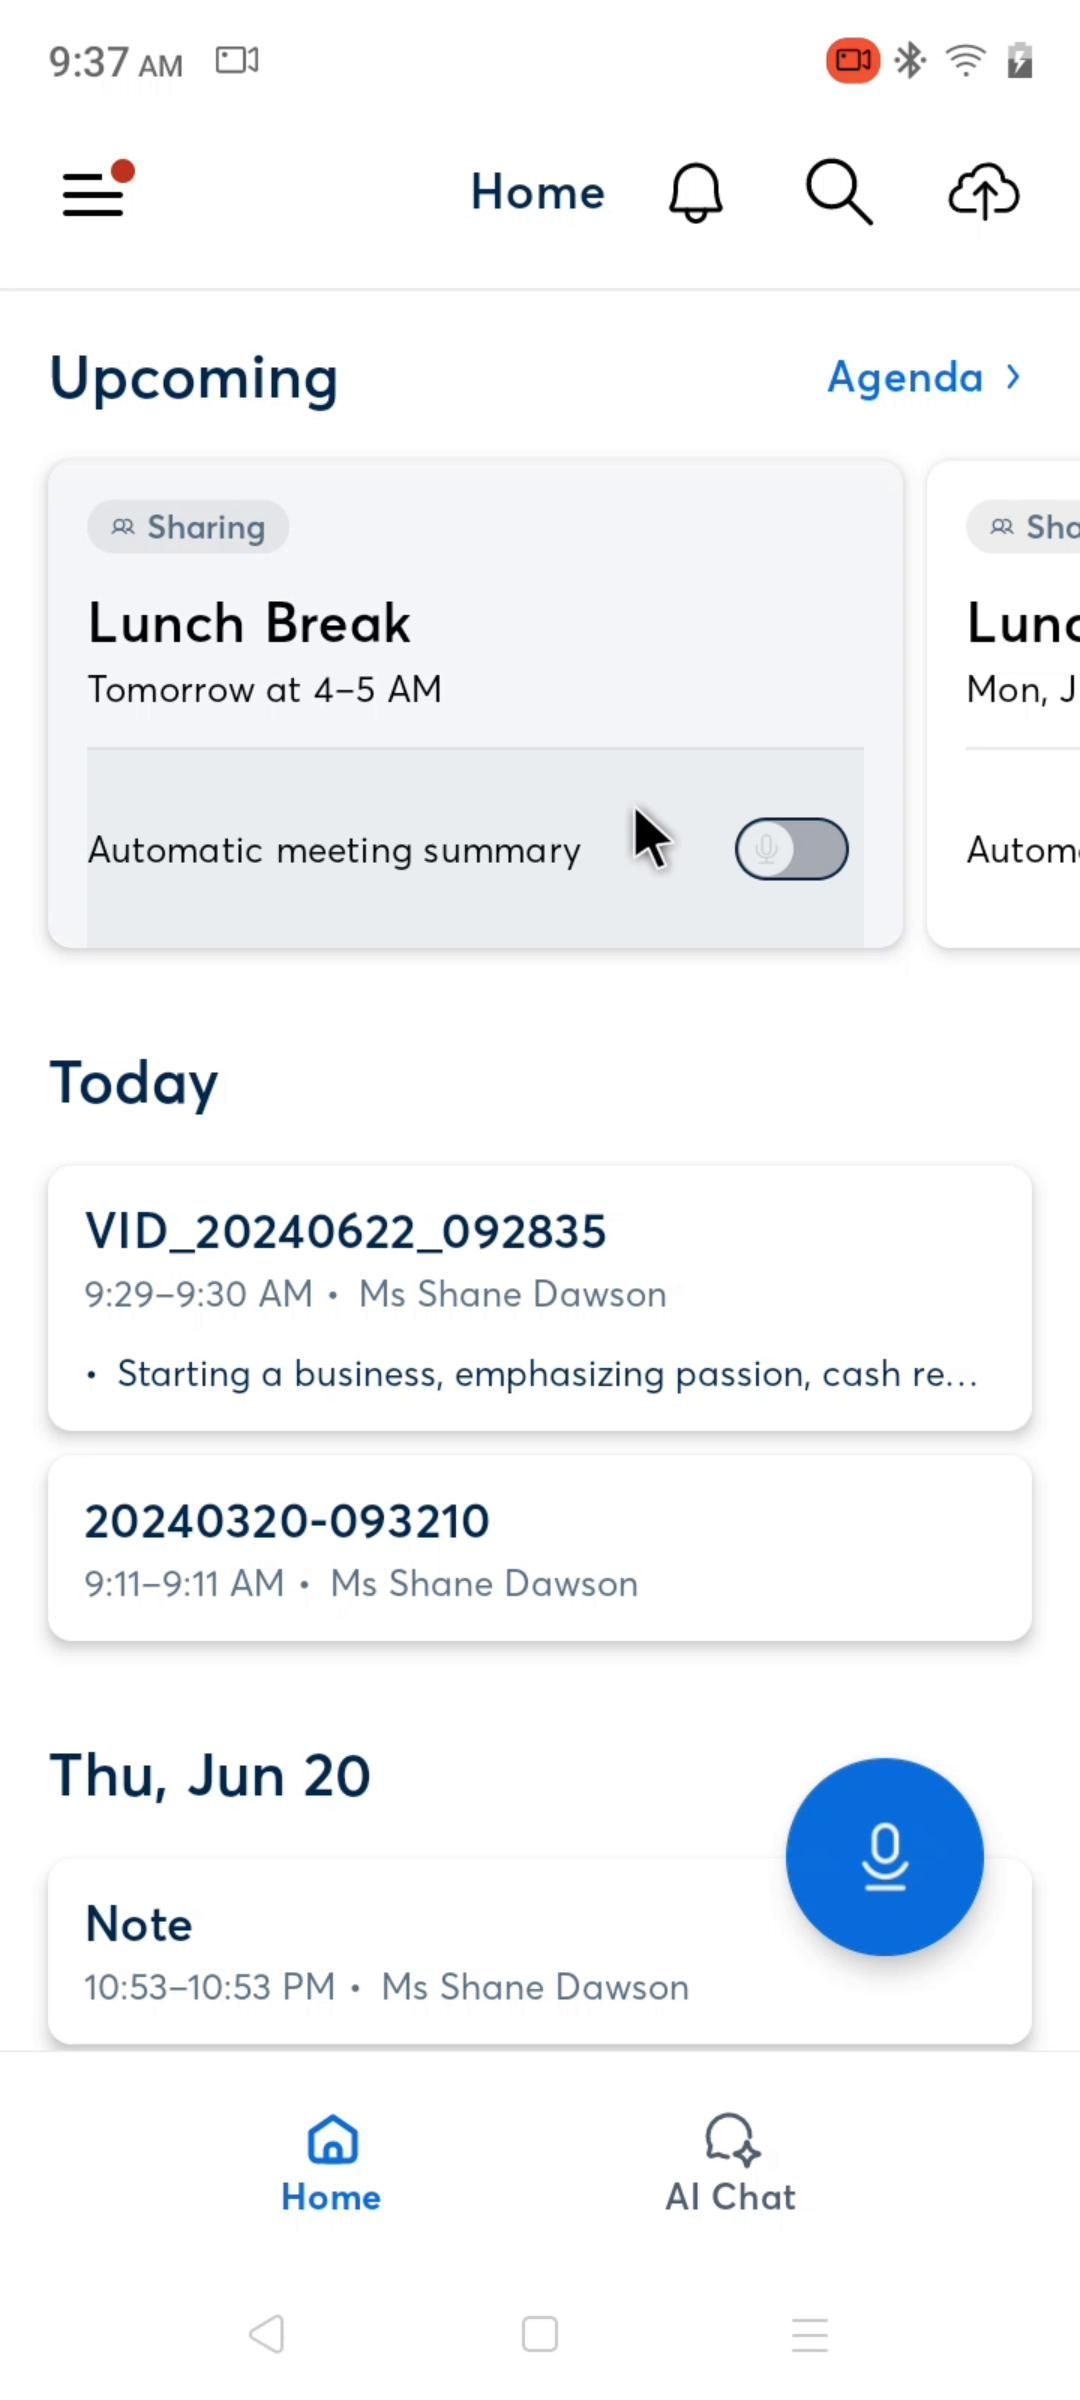Open the Note from Thu, Jun 20
1080x2400 pixels.
click(x=400, y=1950)
